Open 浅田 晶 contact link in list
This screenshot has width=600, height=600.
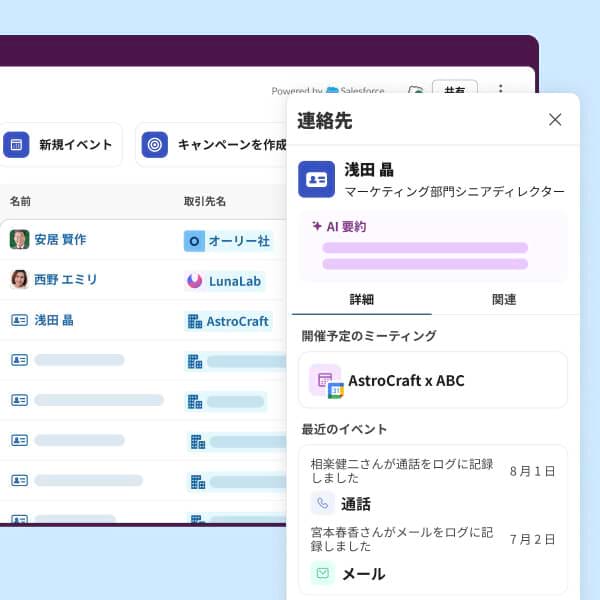[54, 320]
